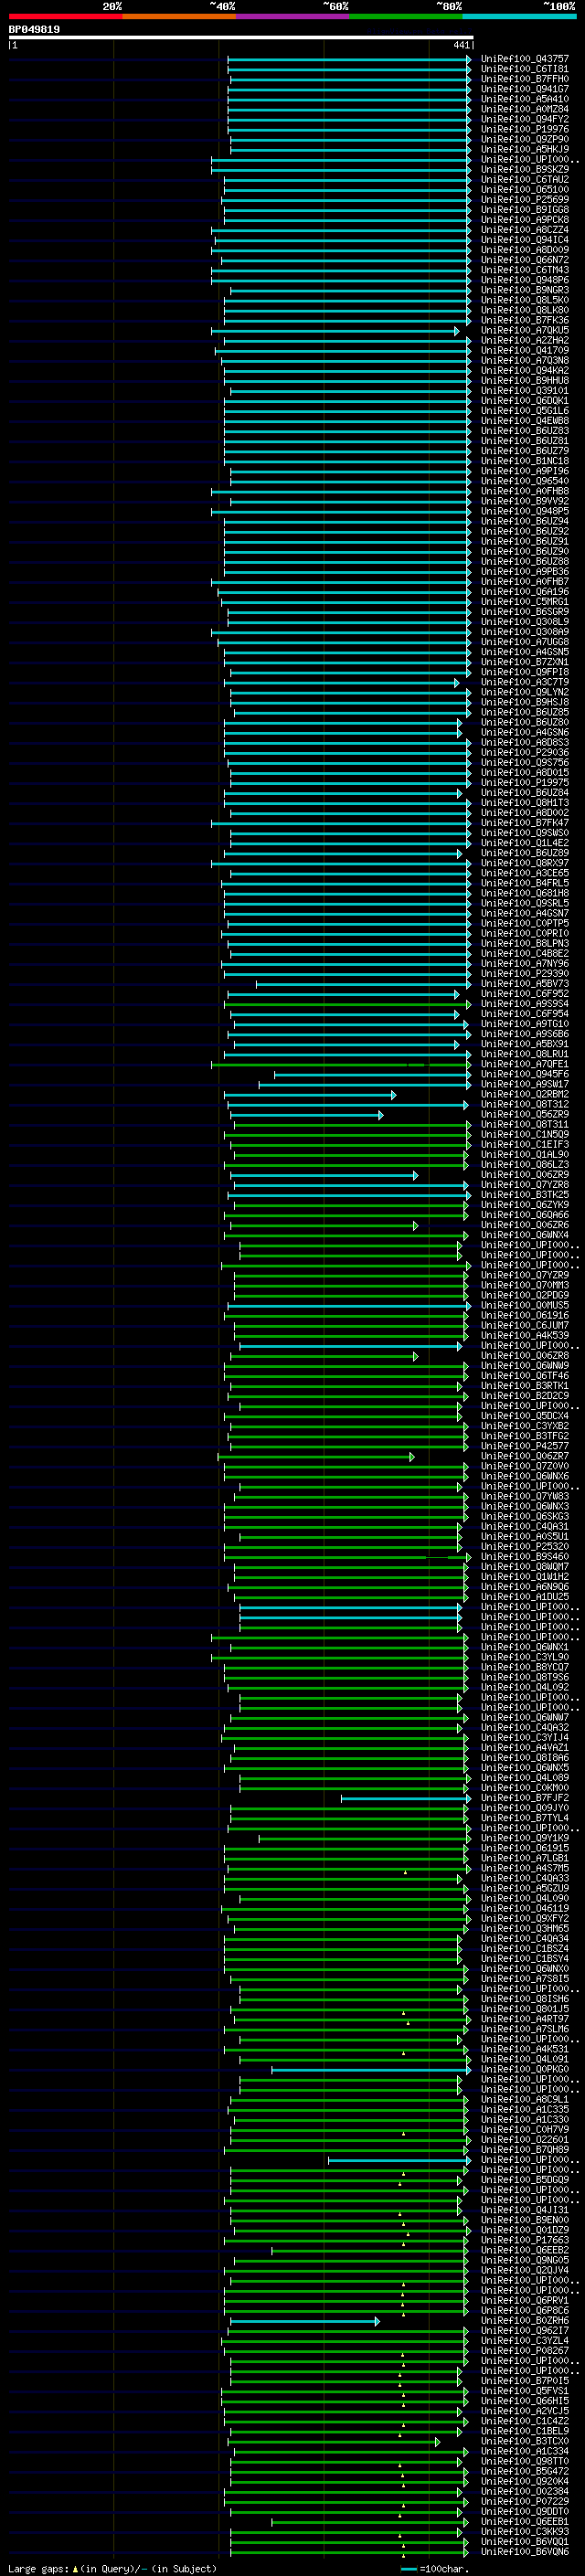Image resolution: width=585 pixels, height=2576 pixels.
Task: Click the green bar for UniRef100_A9S9S4
Action: tap(347, 1004)
